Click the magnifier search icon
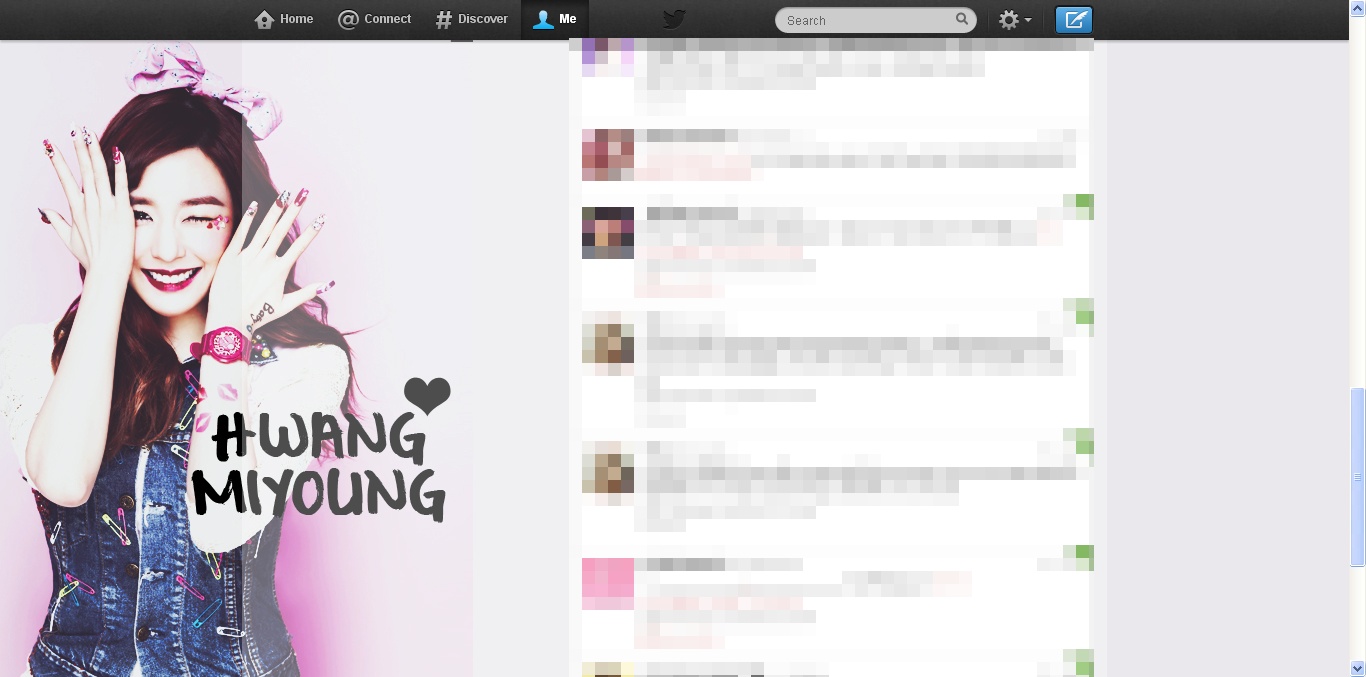The height and width of the screenshot is (677, 1366). click(961, 19)
